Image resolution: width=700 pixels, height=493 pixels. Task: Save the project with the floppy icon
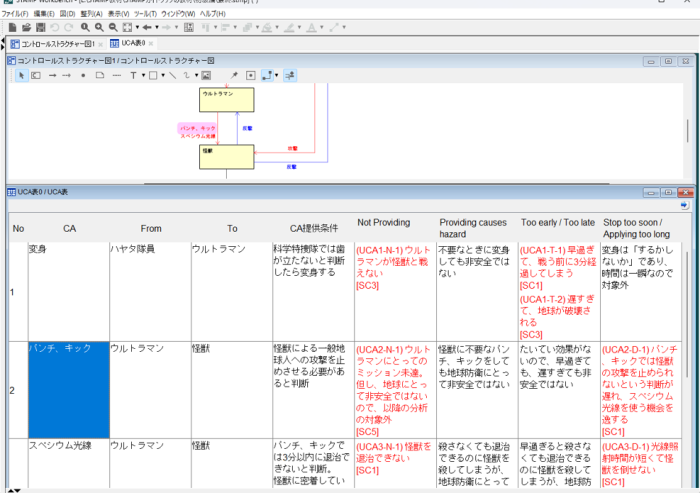41,27
